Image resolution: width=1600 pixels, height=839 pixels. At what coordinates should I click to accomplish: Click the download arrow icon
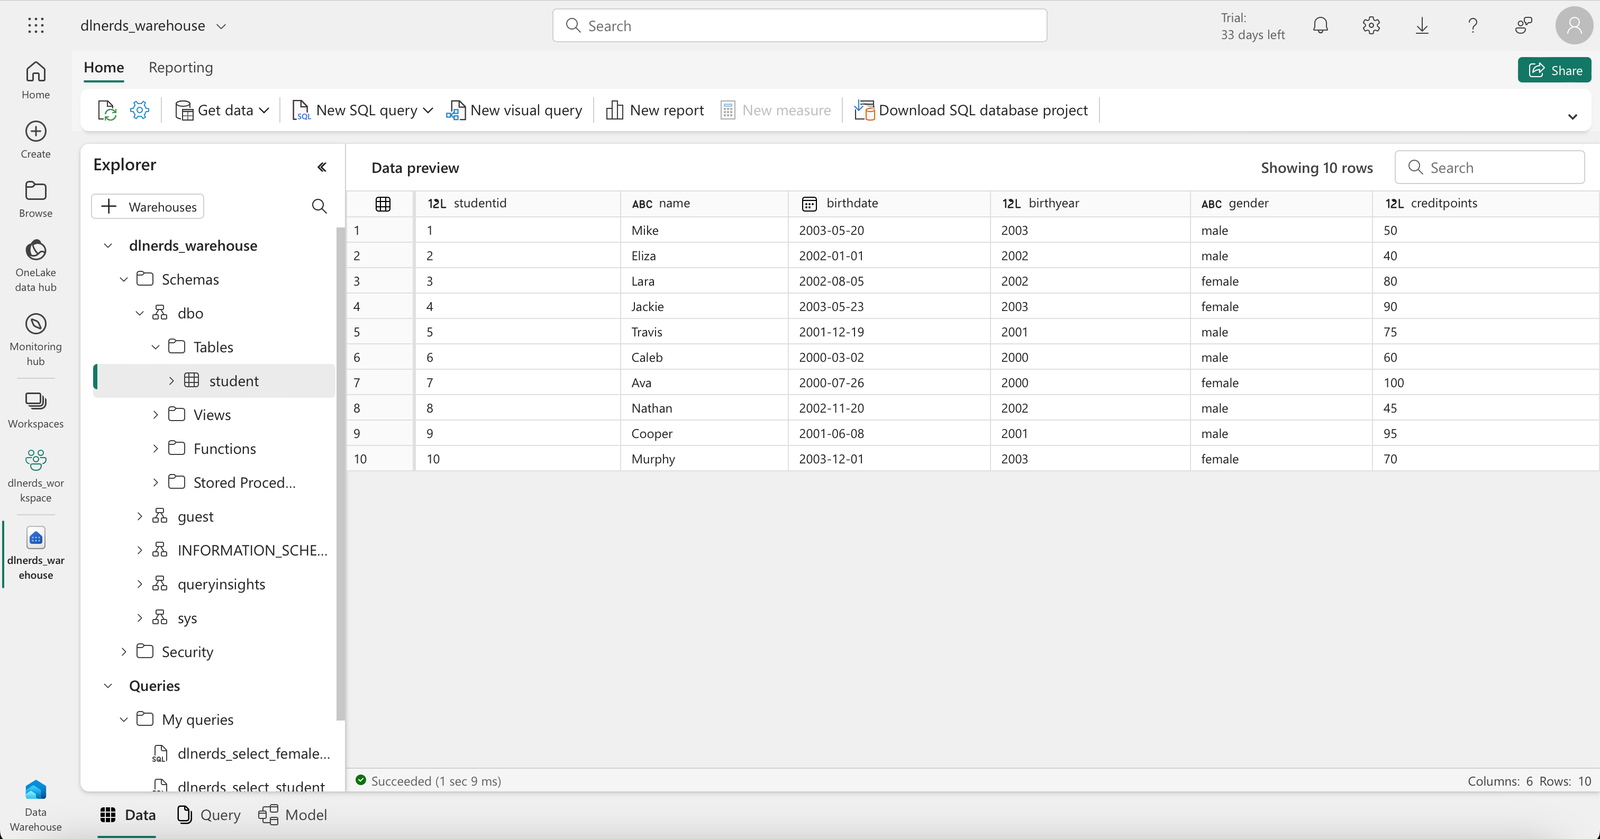click(1422, 26)
